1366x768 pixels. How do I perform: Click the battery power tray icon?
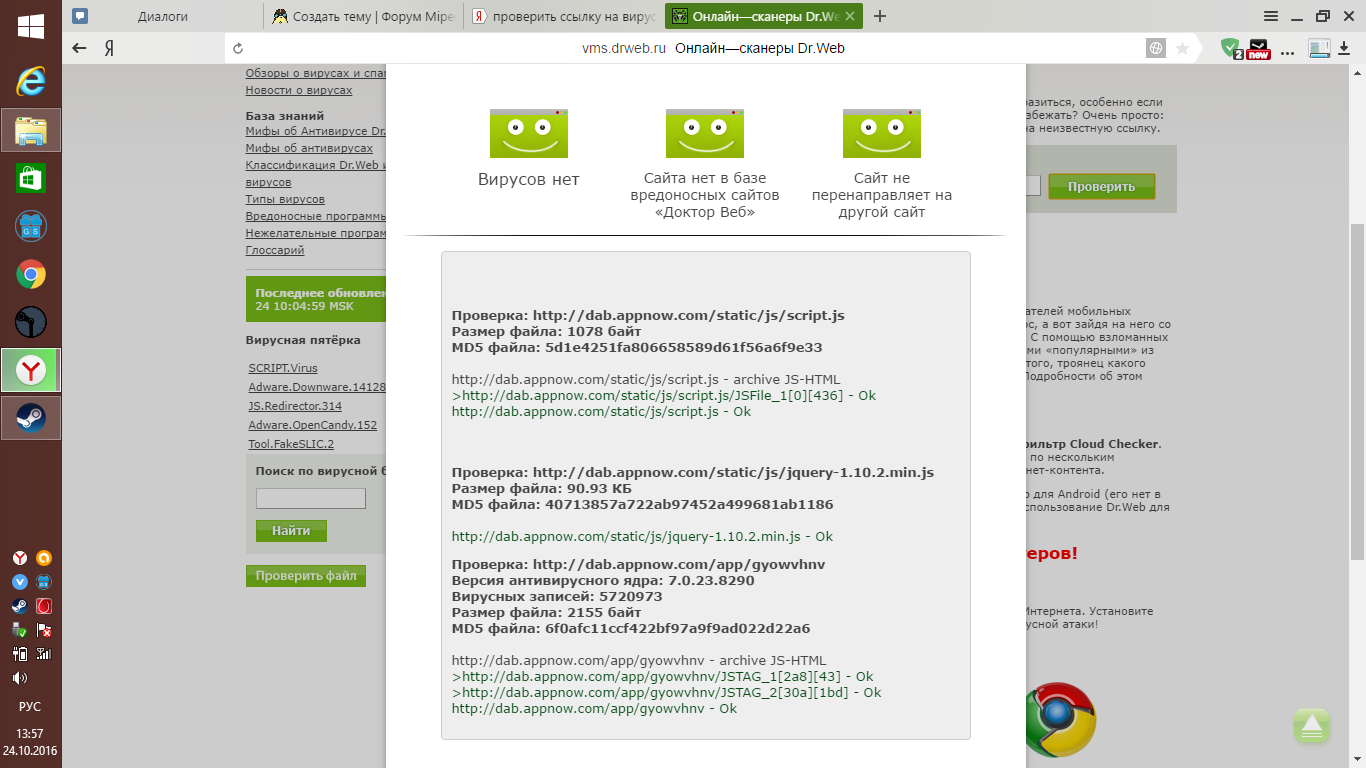tap(19, 654)
